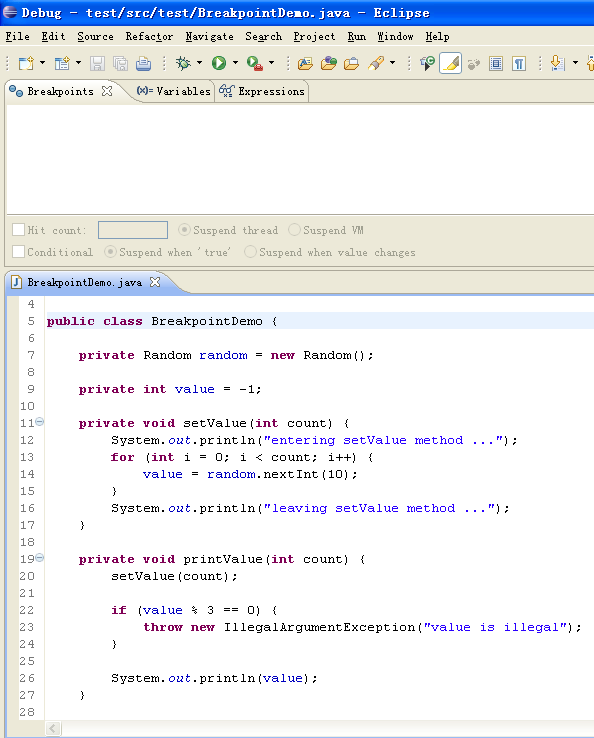Screen dimensions: 594x738
Task: Click the New file wizard icon
Action: 26,63
